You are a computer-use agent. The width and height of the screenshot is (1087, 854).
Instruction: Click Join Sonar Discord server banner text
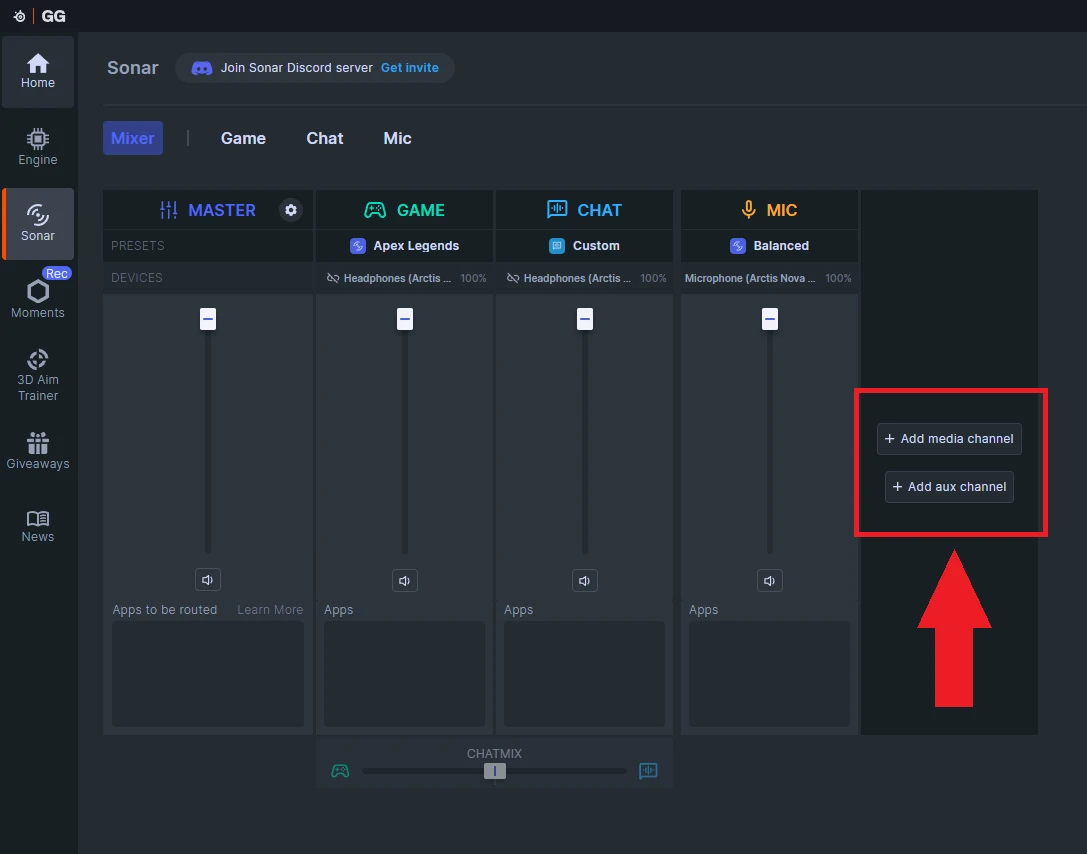[x=297, y=68]
